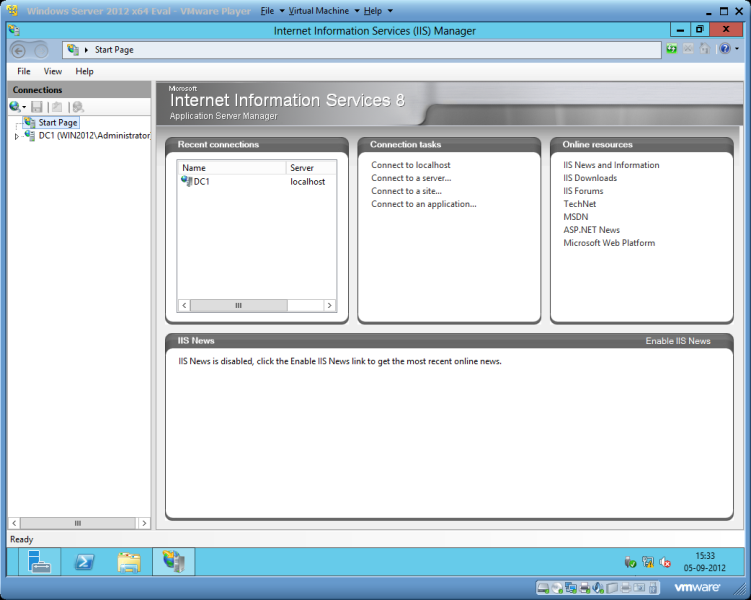Open the VMware Virtual Machine dropdown menu
Viewport: 751px width, 600px height.
(319, 10)
